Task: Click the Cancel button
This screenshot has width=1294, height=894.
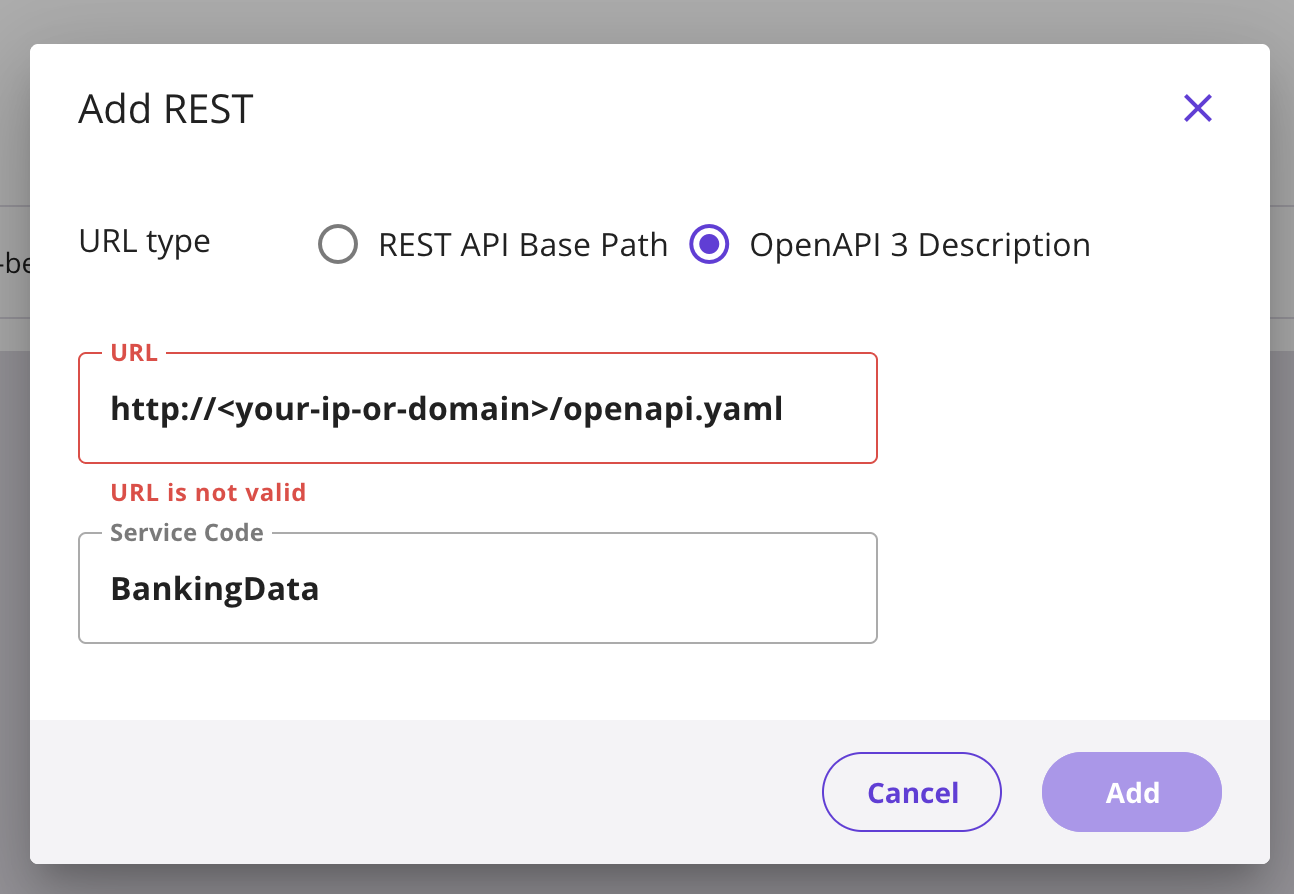Action: click(x=911, y=791)
